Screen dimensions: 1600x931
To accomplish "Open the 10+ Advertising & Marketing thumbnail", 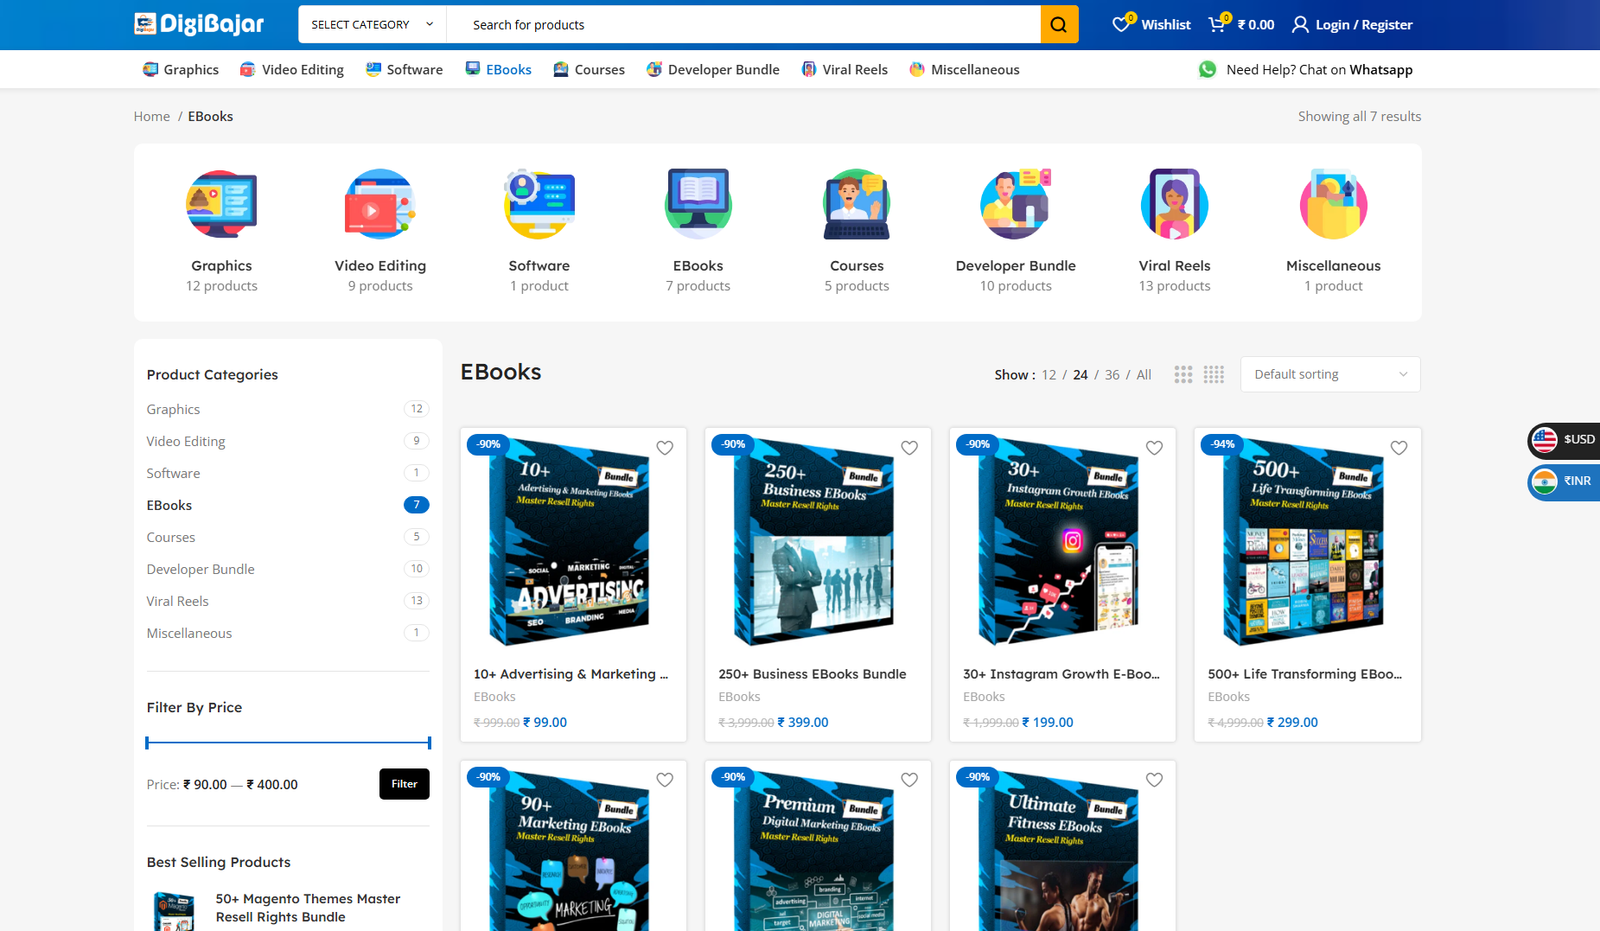I will [573, 541].
